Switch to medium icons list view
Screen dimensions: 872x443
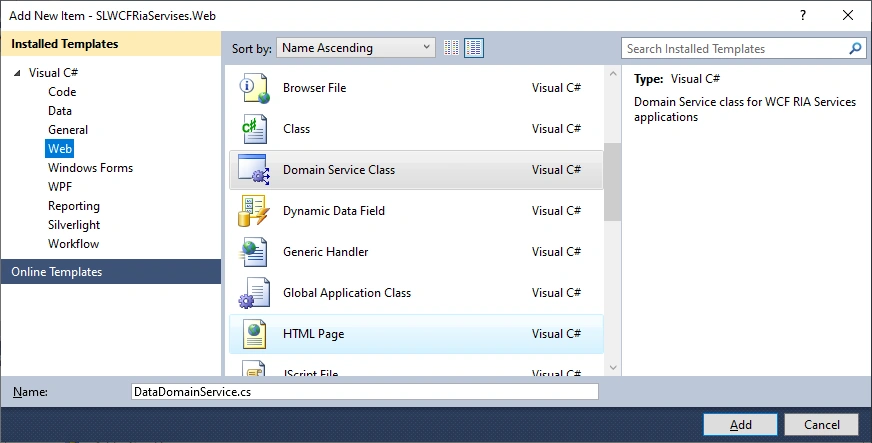click(474, 48)
